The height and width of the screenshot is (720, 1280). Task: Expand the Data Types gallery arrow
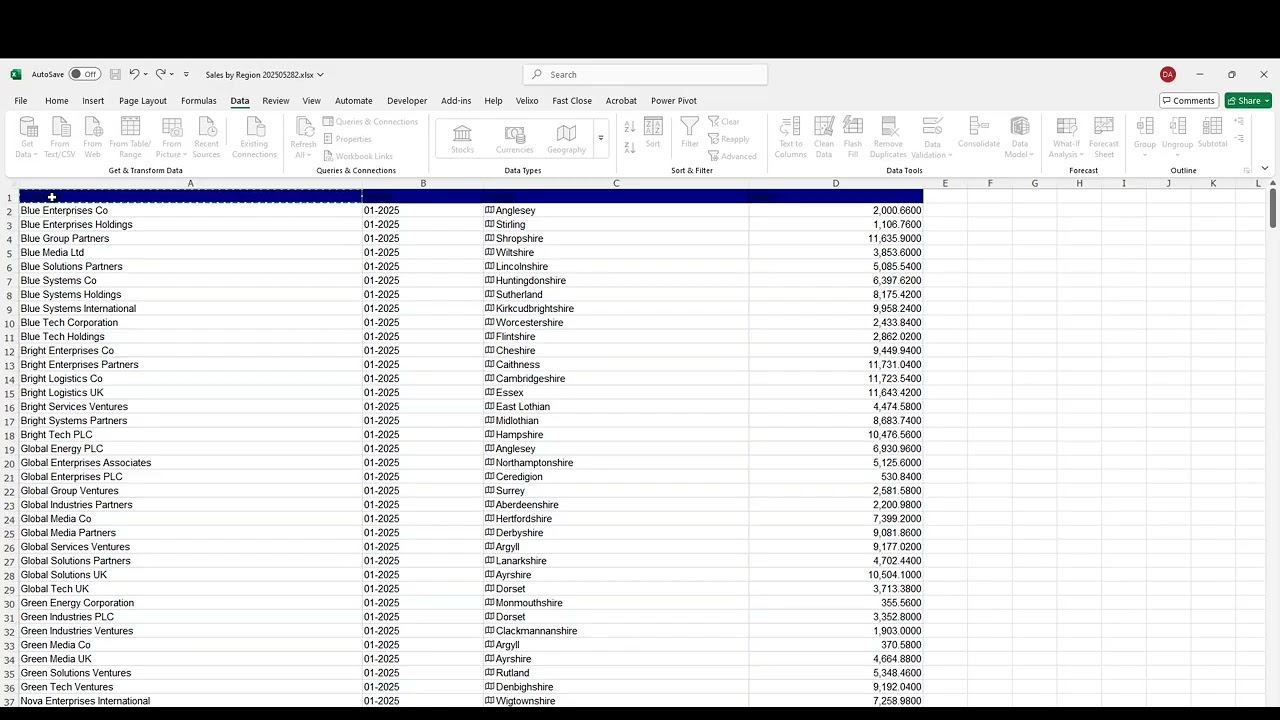pyautogui.click(x=601, y=139)
